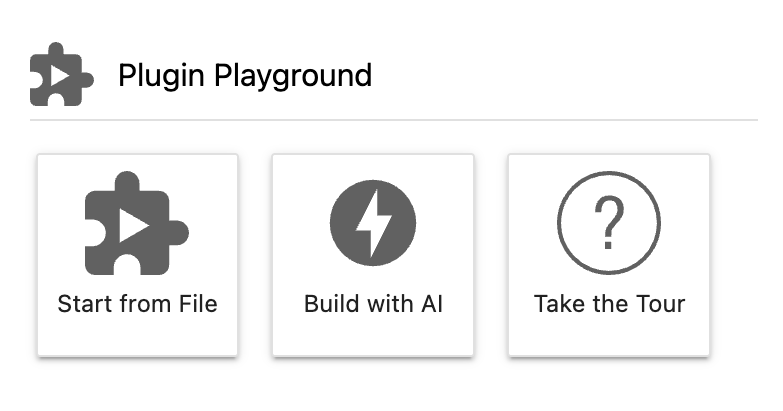783x411 pixels.
Task: Click the Plugin Playground puzzle icon in header
Action: click(x=61, y=74)
